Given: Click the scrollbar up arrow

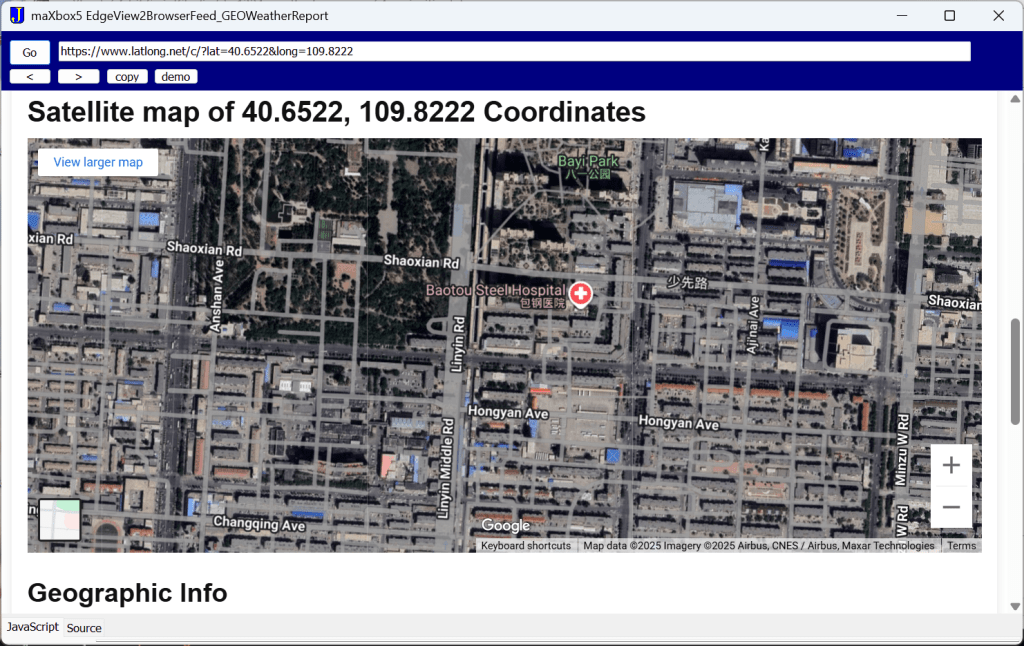Looking at the screenshot, I should [1015, 99].
